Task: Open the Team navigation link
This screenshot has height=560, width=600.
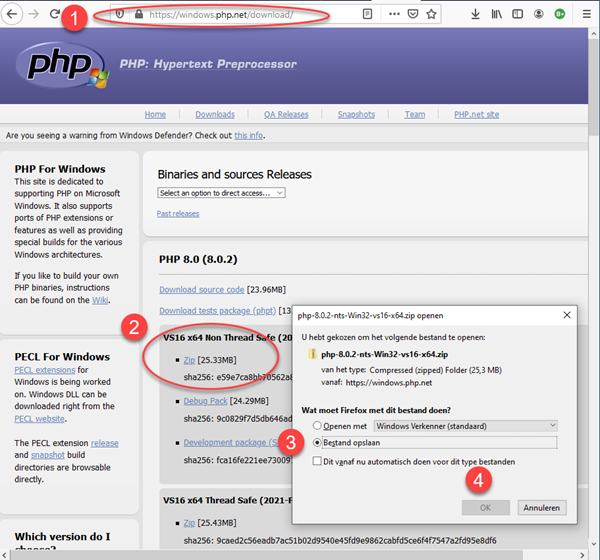Action: point(415,114)
